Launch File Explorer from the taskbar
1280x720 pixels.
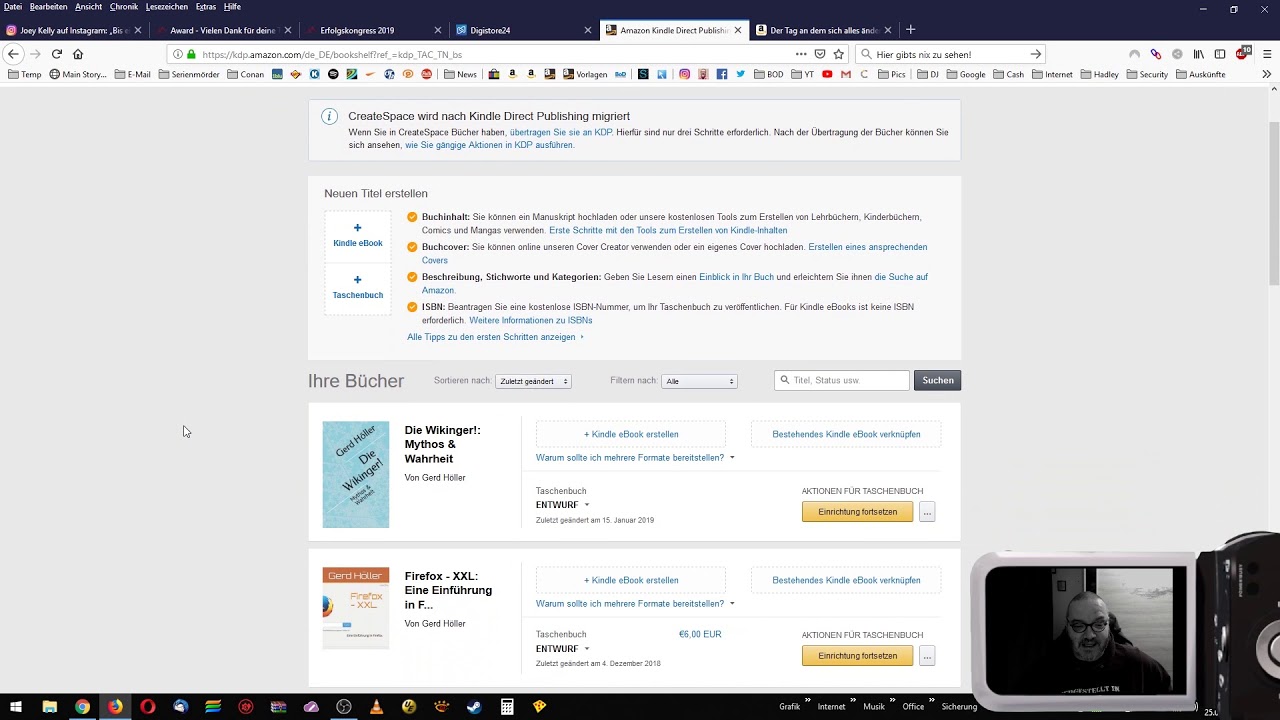tap(49, 706)
